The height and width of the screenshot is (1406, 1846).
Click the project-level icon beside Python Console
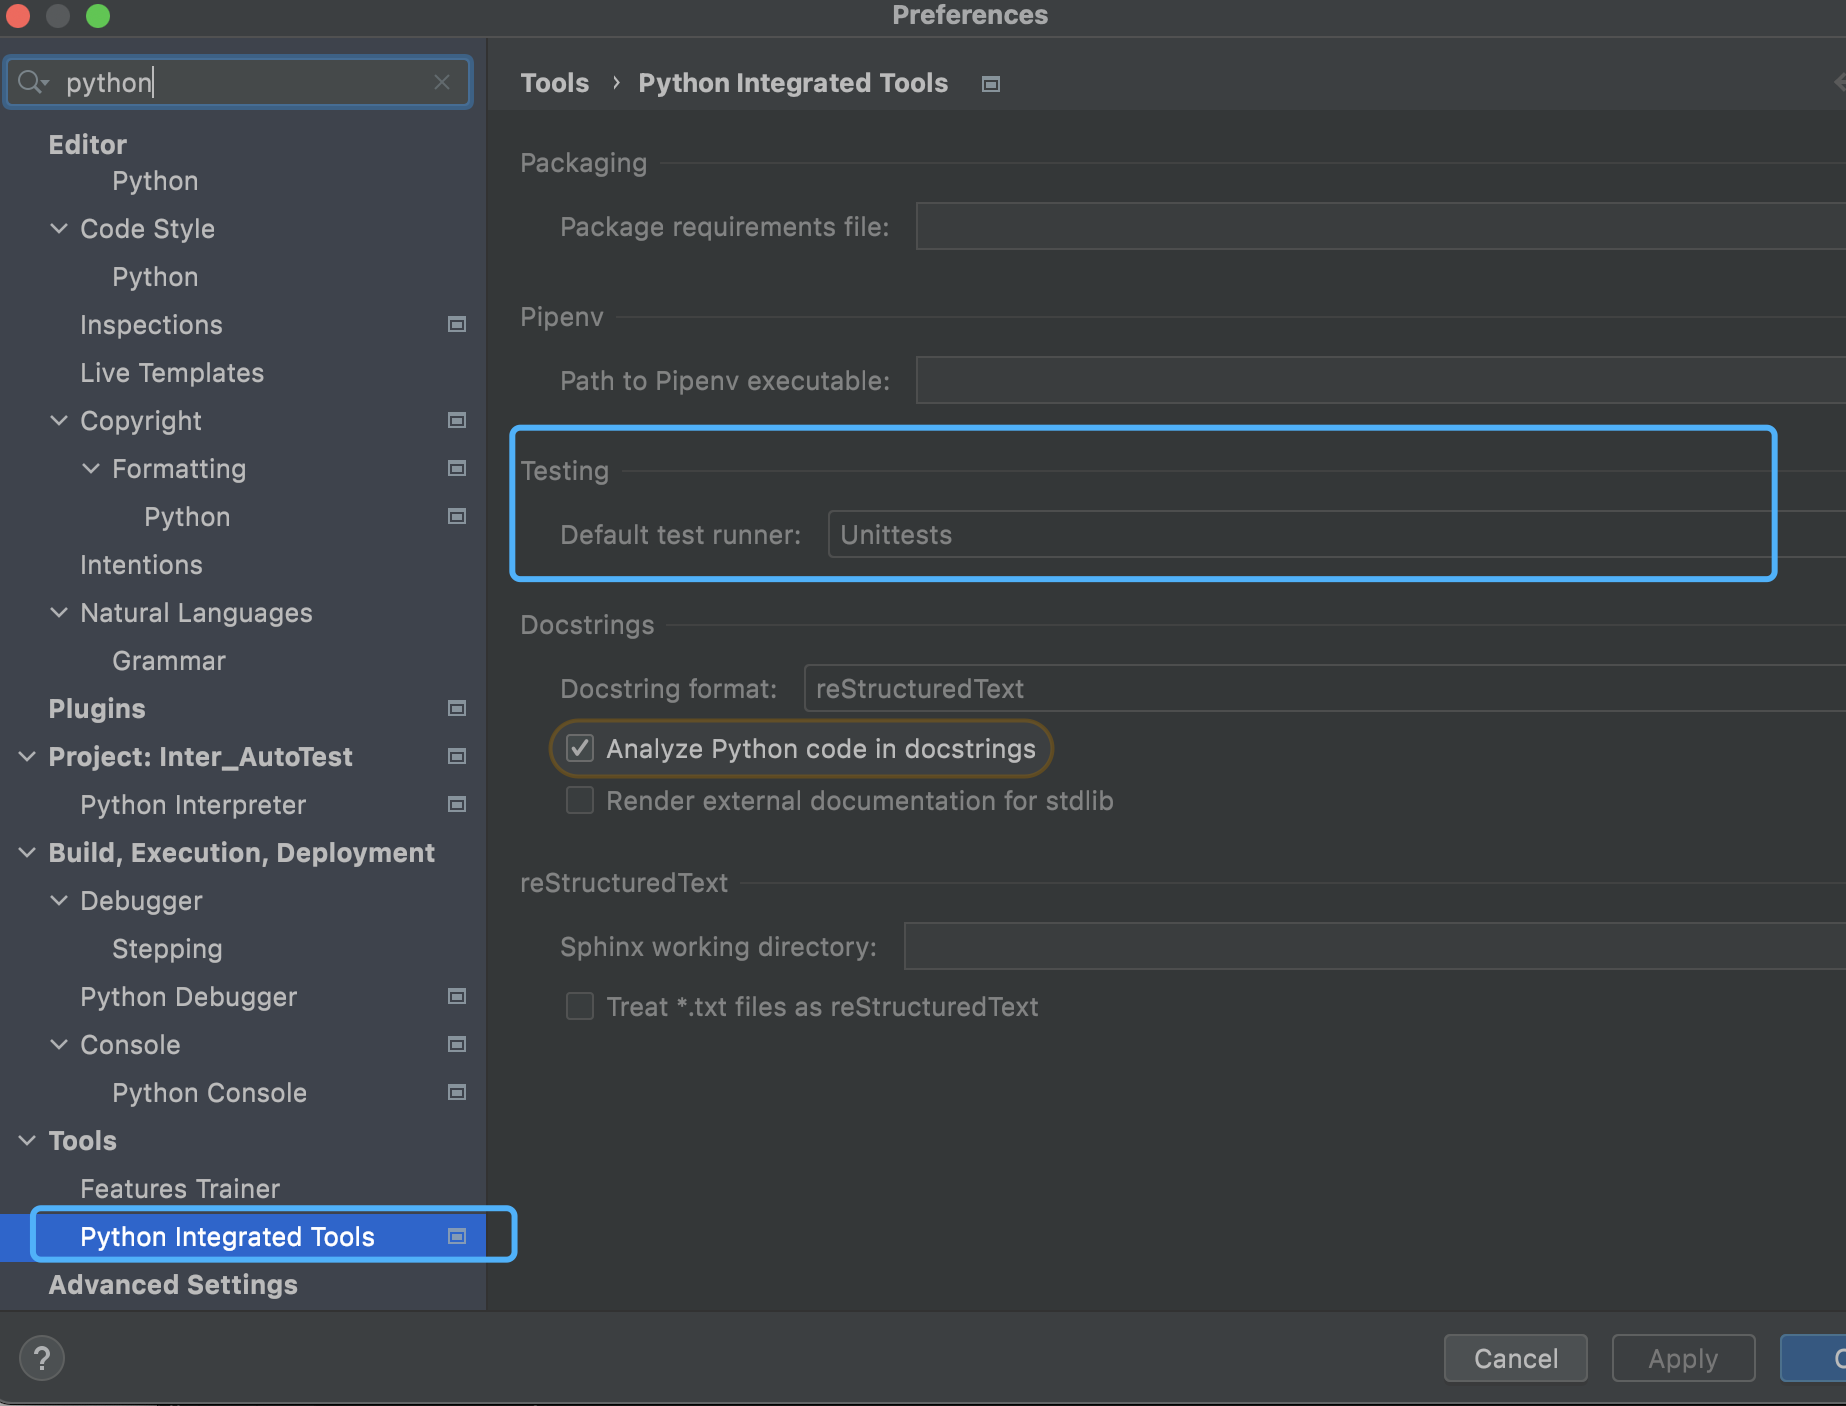457,1092
